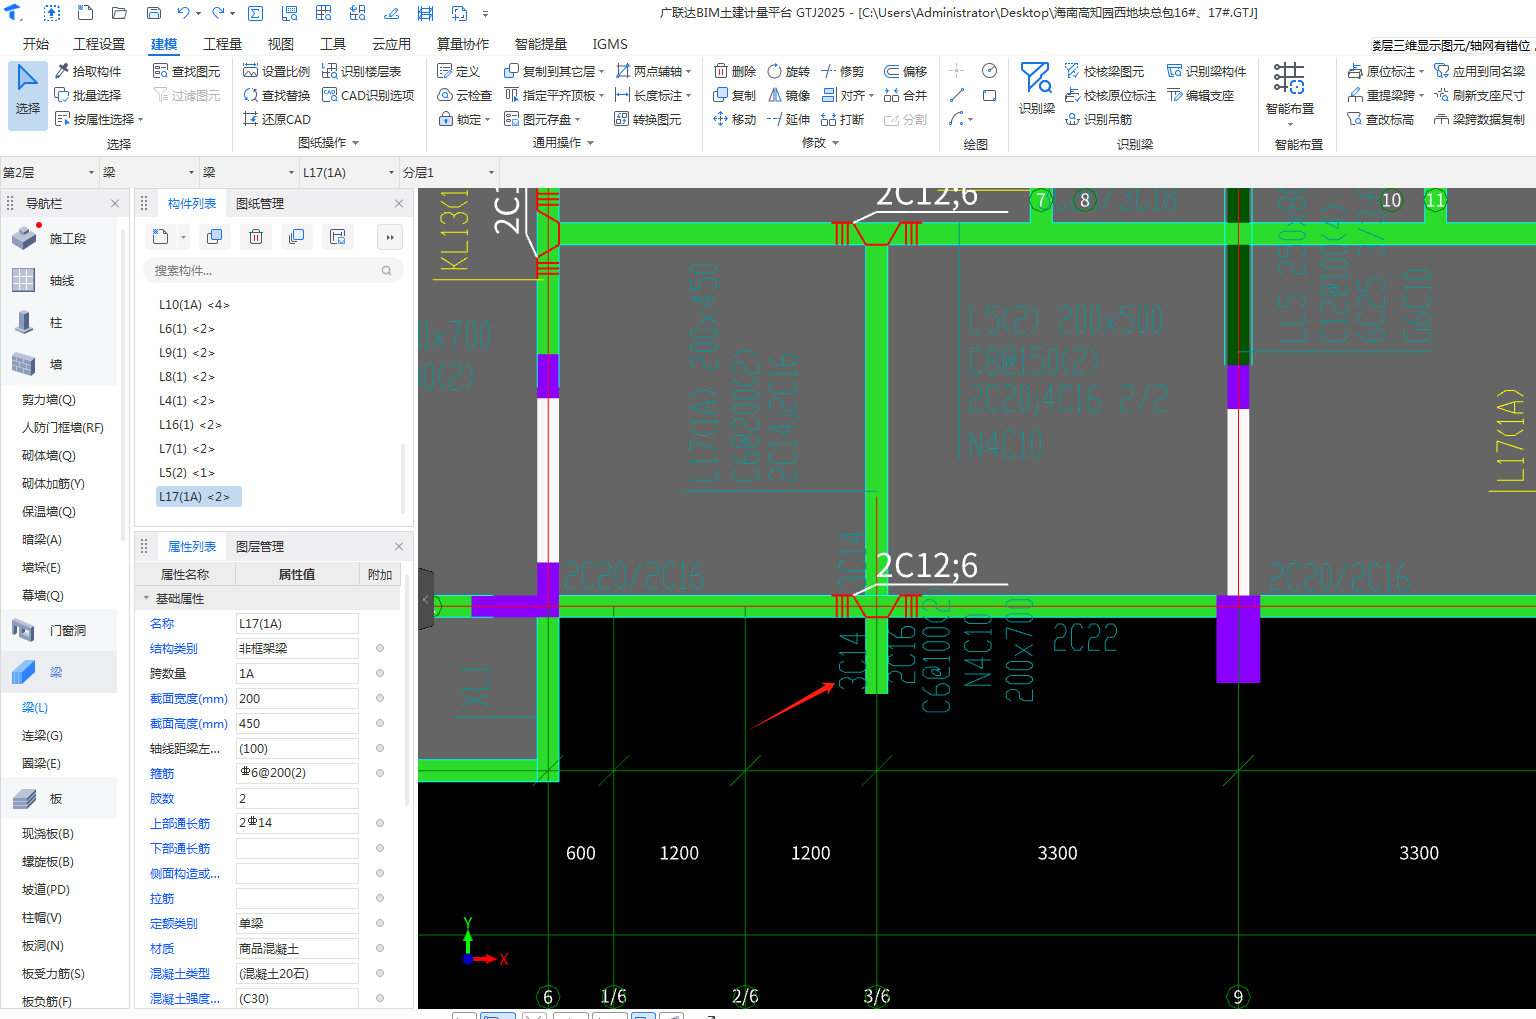The height and width of the screenshot is (1019, 1536).
Task: Toggle 附加 for 定额类别 row
Action: (x=380, y=923)
